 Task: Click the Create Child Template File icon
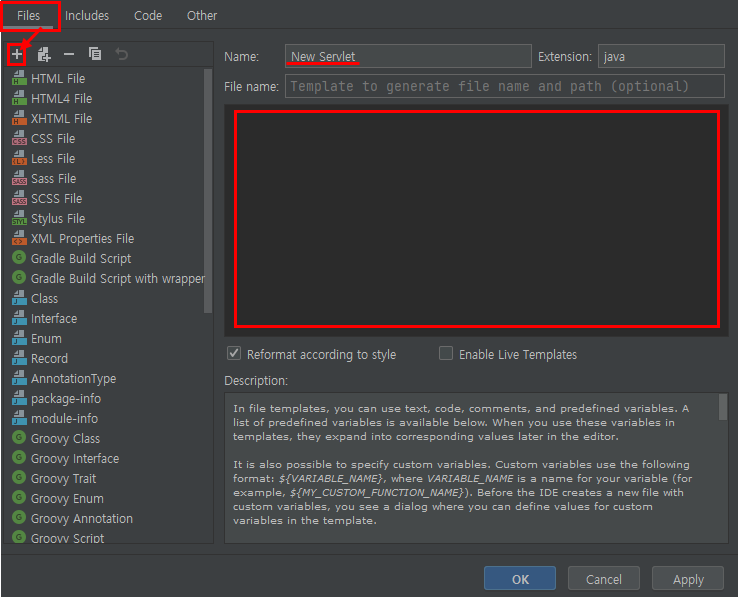(44, 55)
